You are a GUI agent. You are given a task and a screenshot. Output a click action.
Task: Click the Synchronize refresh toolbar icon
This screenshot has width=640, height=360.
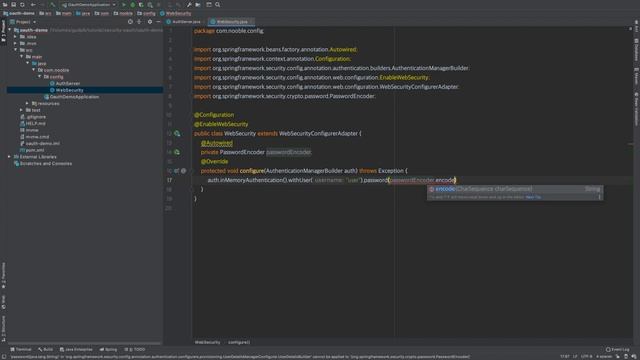[22, 4]
